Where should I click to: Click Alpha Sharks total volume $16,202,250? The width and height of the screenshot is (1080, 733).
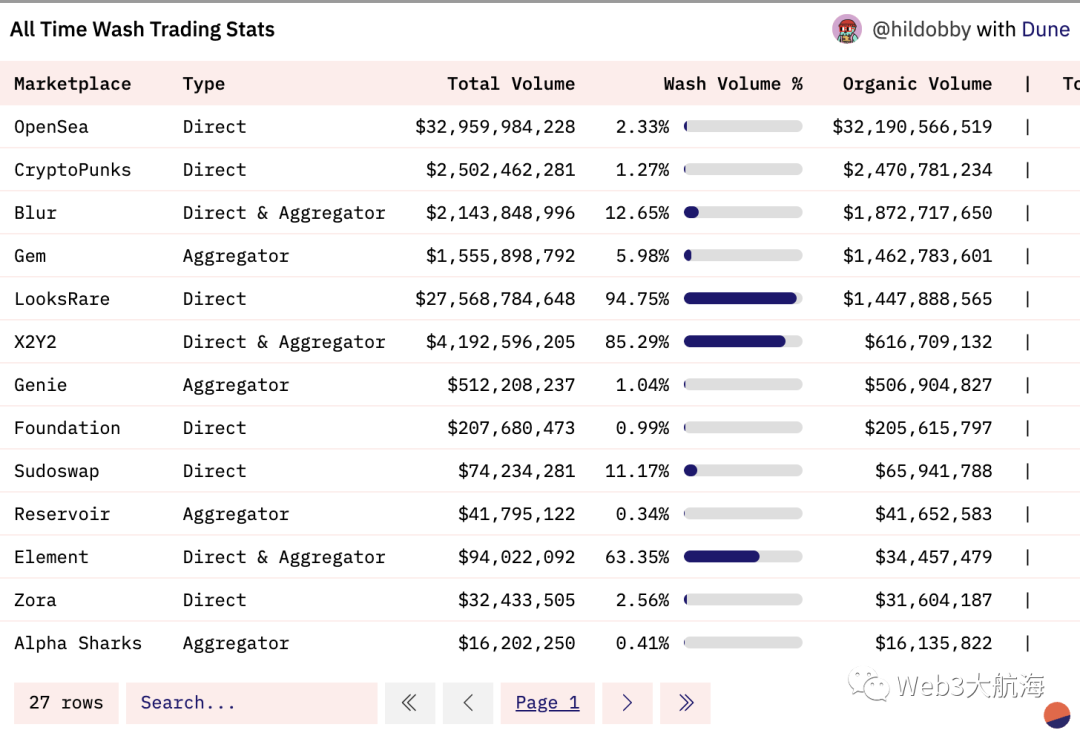(517, 643)
